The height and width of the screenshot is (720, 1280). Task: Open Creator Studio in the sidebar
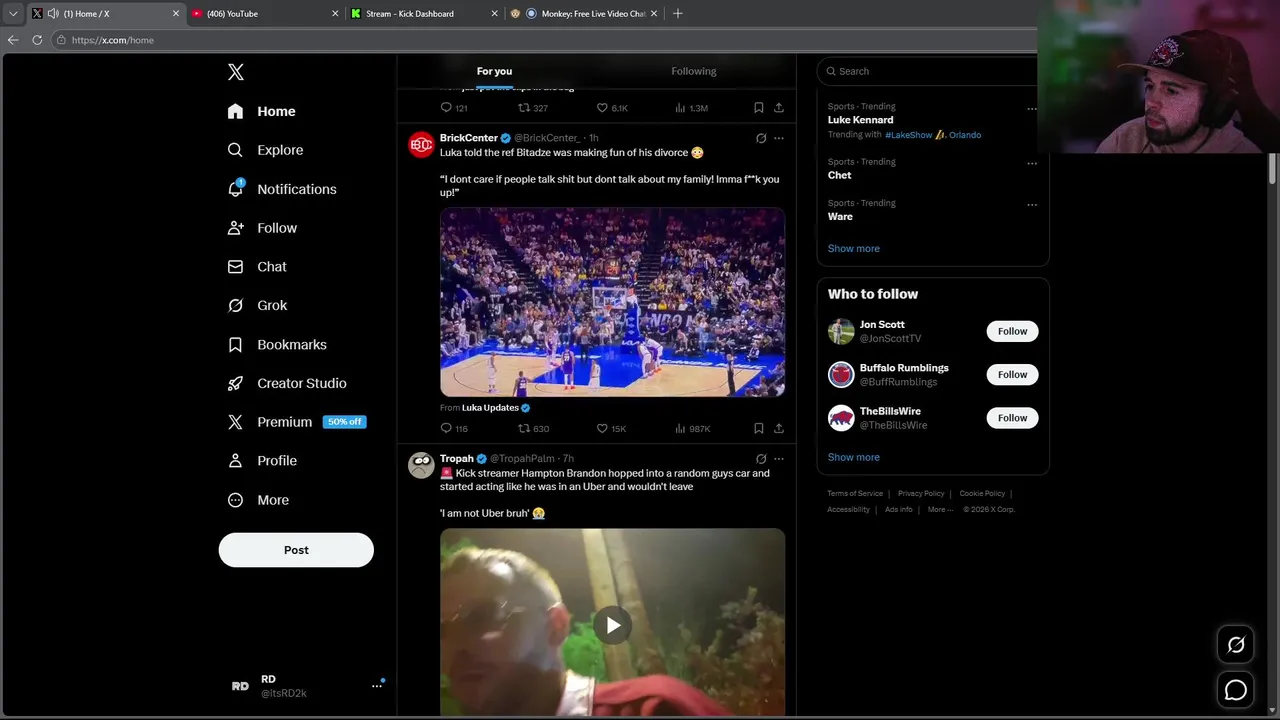click(x=287, y=384)
